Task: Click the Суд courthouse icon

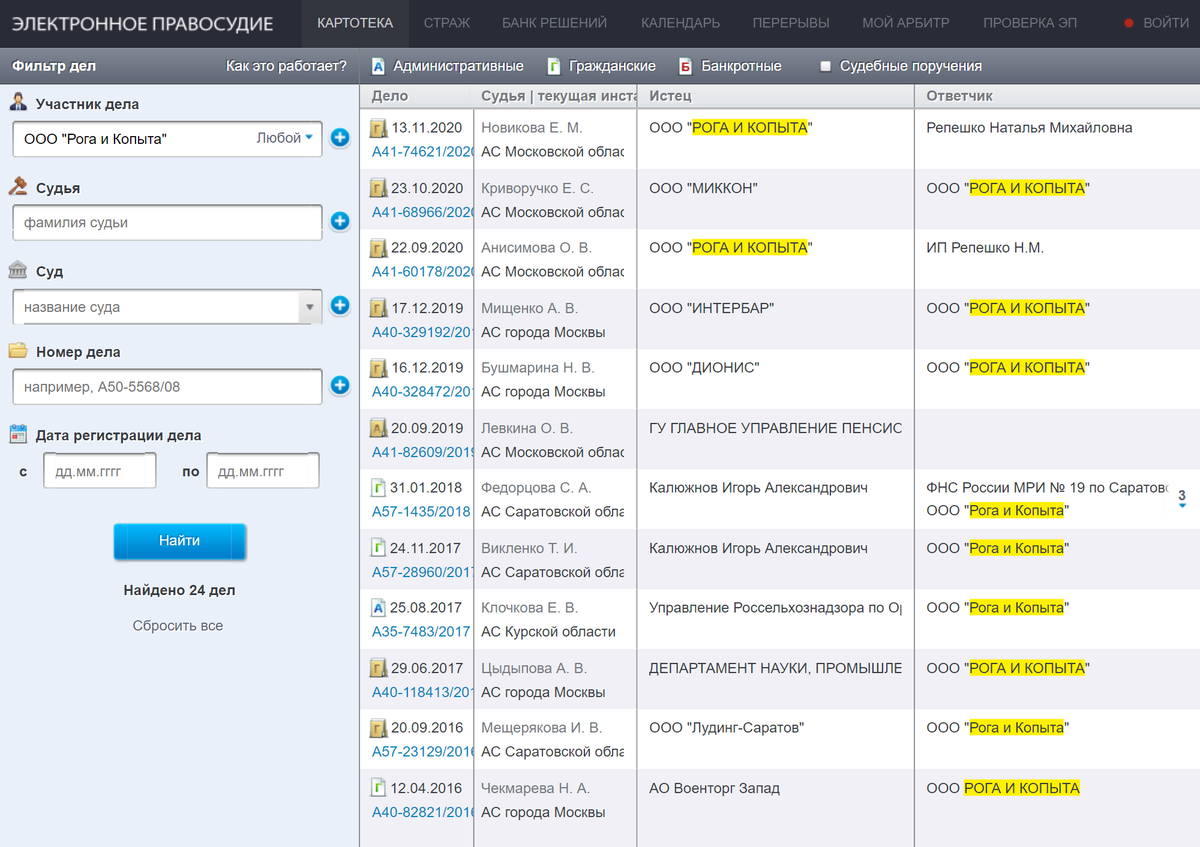Action: click(18, 270)
